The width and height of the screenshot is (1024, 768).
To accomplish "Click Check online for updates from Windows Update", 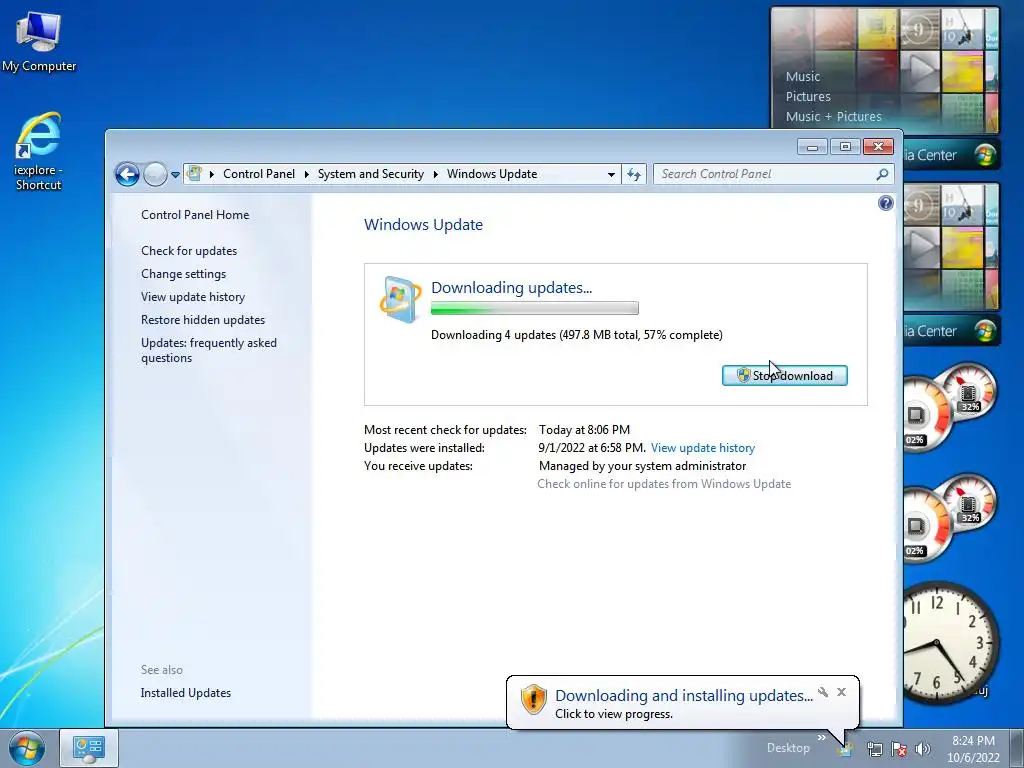I will coord(664,484).
